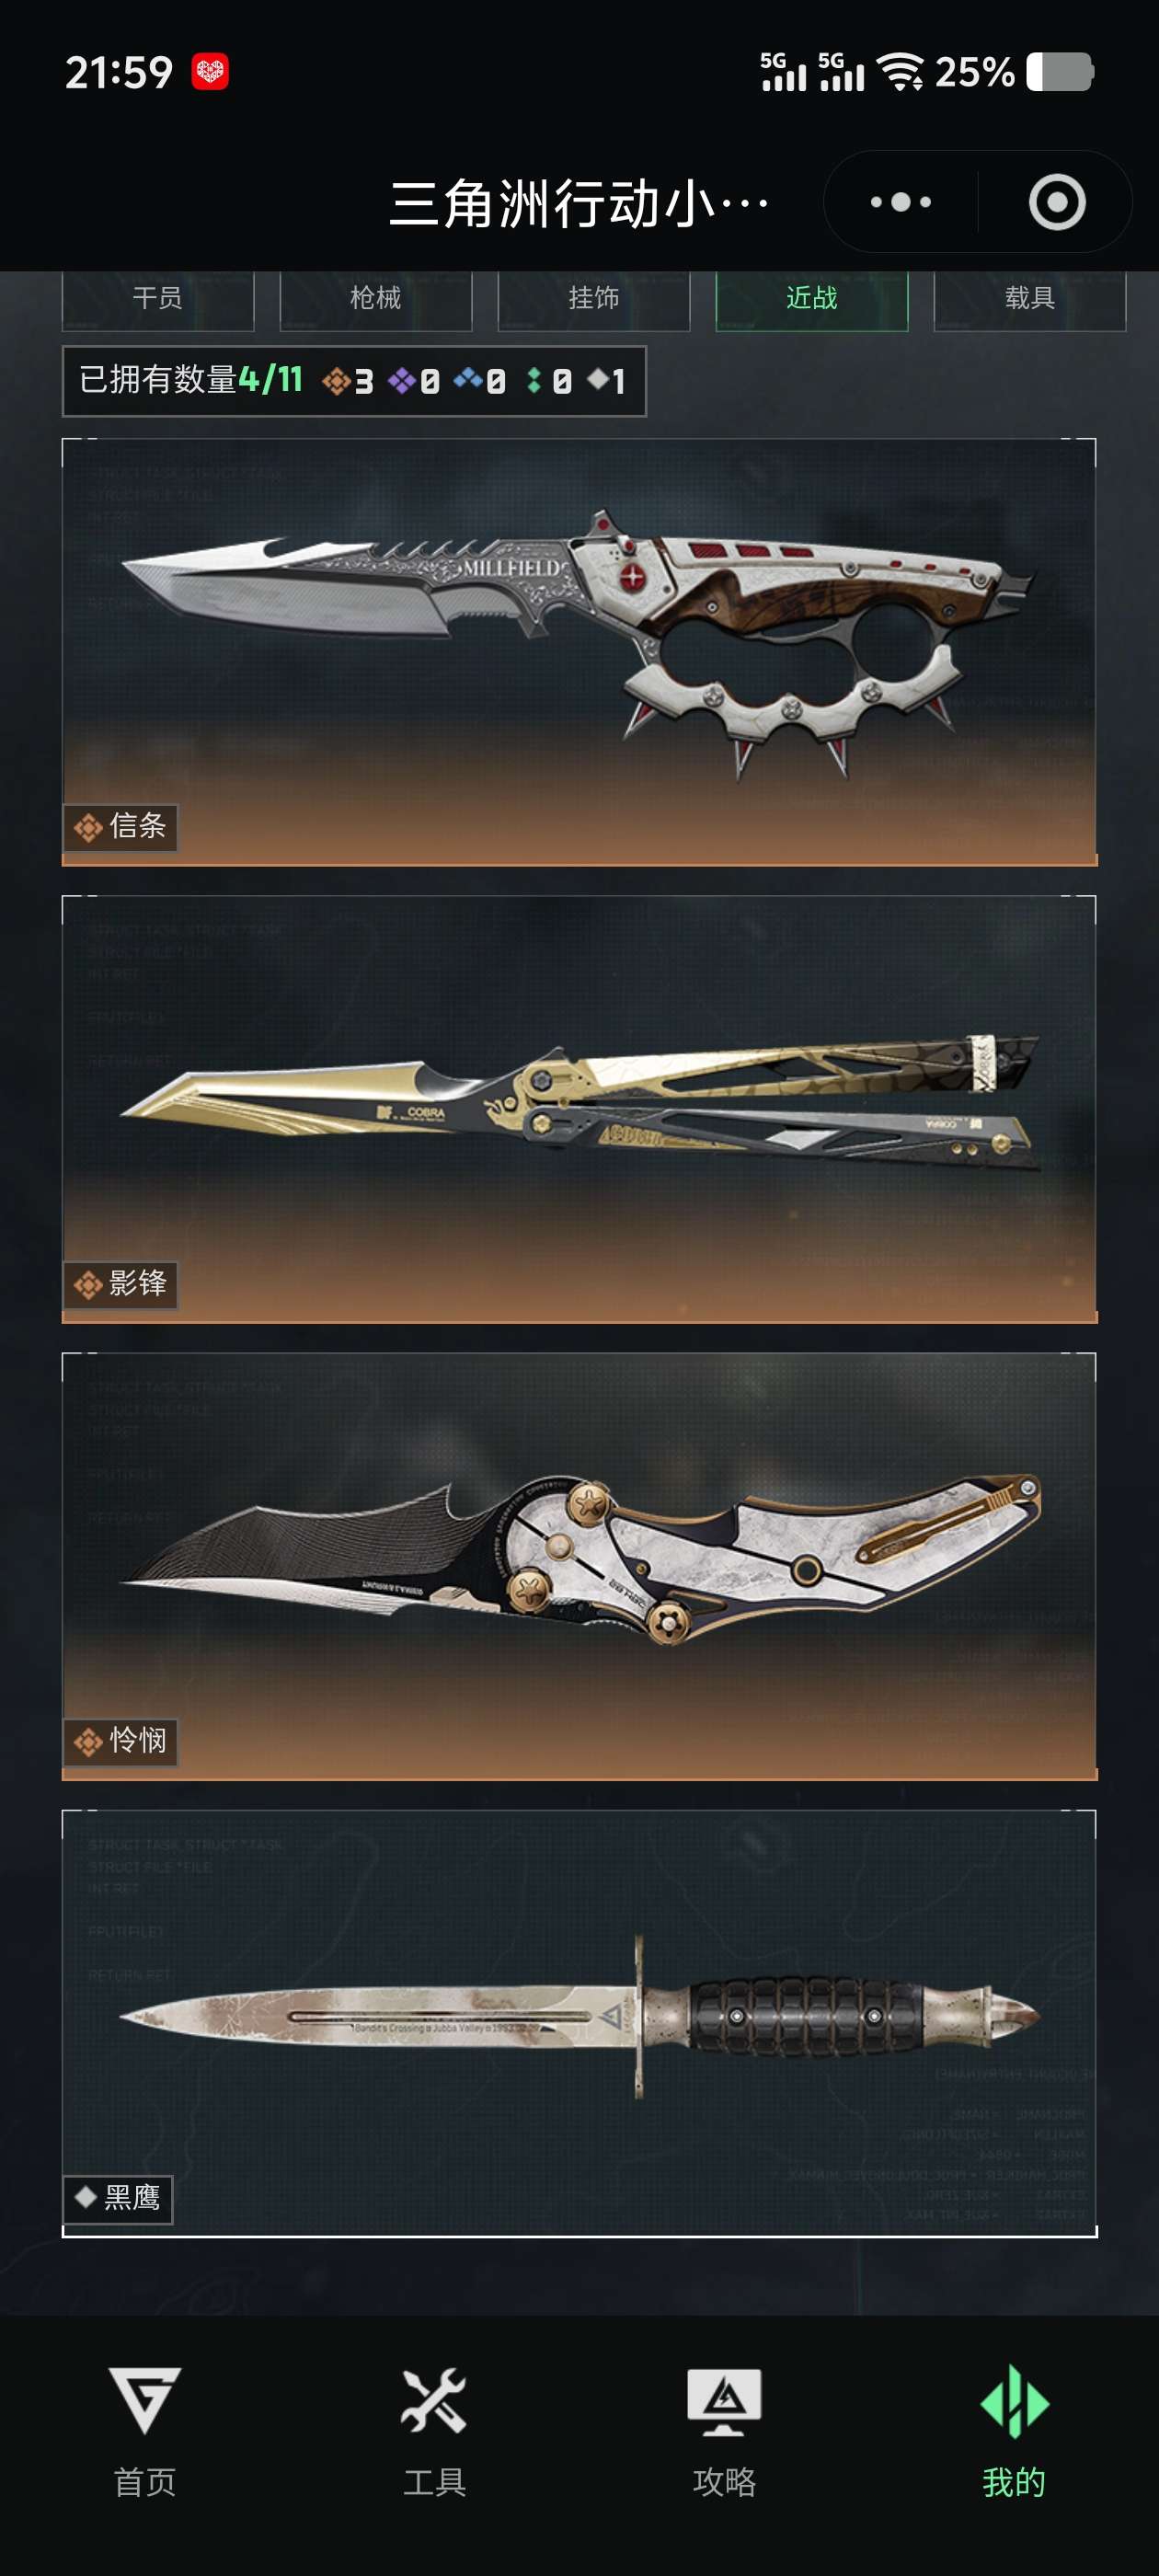Viewport: 1159px width, 2576px height.
Task: Tap the purple rarity icon in count bar
Action: (402, 381)
